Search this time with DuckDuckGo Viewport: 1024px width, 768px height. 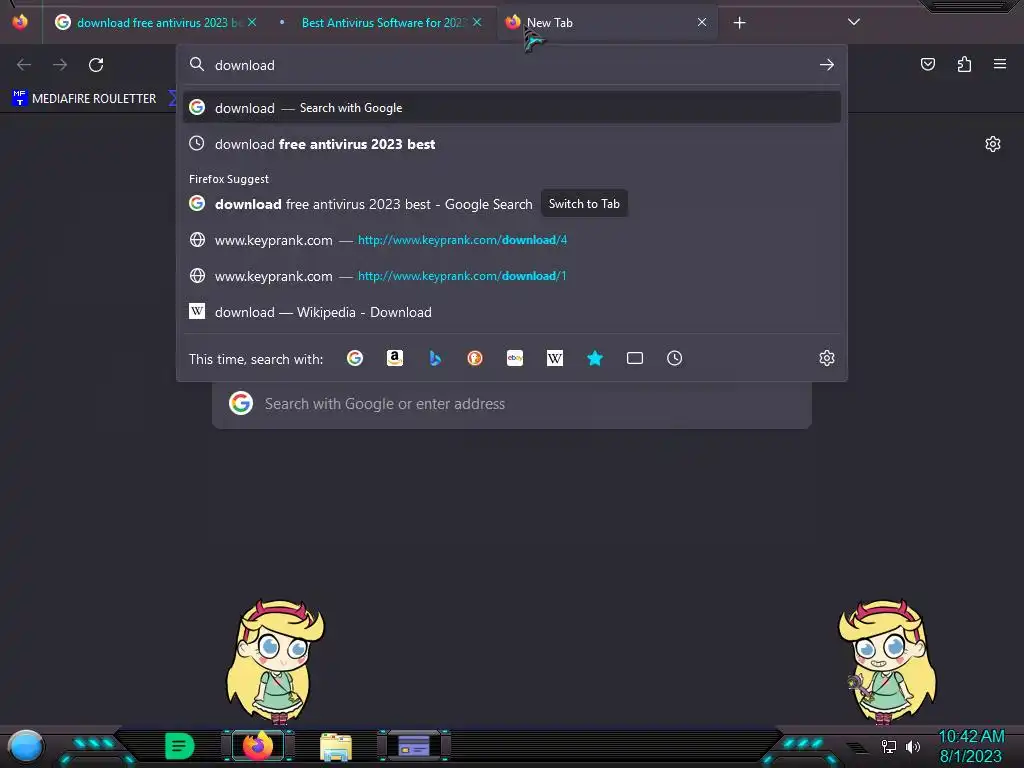[x=475, y=358]
